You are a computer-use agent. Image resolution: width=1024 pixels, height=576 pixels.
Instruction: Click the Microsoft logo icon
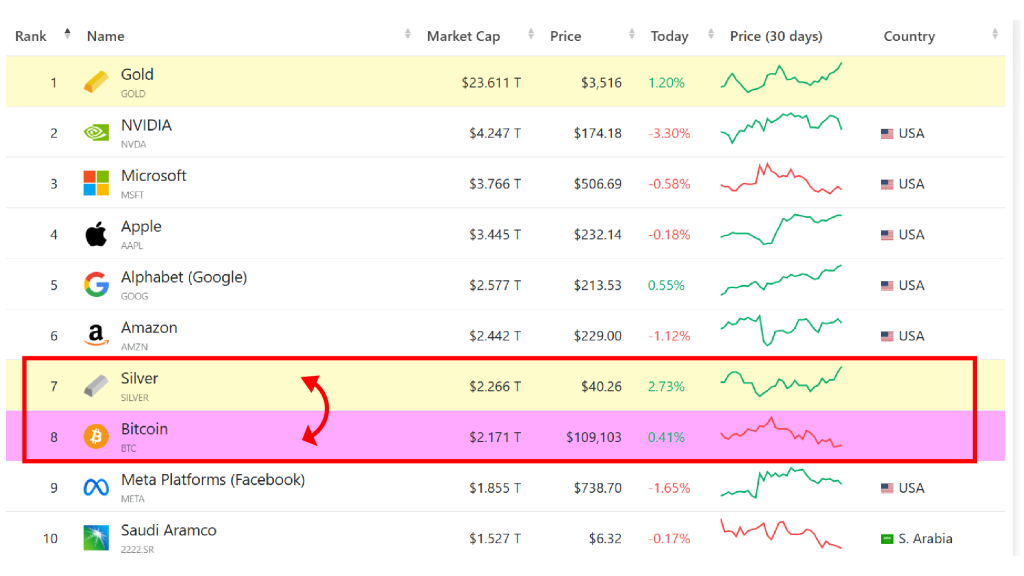click(96, 184)
